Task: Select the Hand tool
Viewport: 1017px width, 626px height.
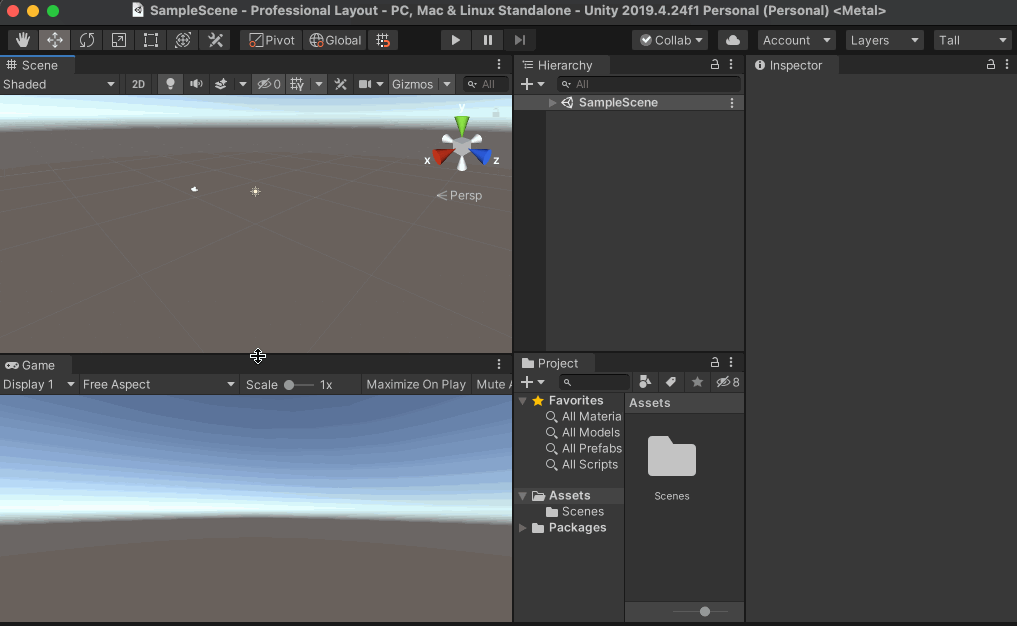Action: tap(23, 40)
